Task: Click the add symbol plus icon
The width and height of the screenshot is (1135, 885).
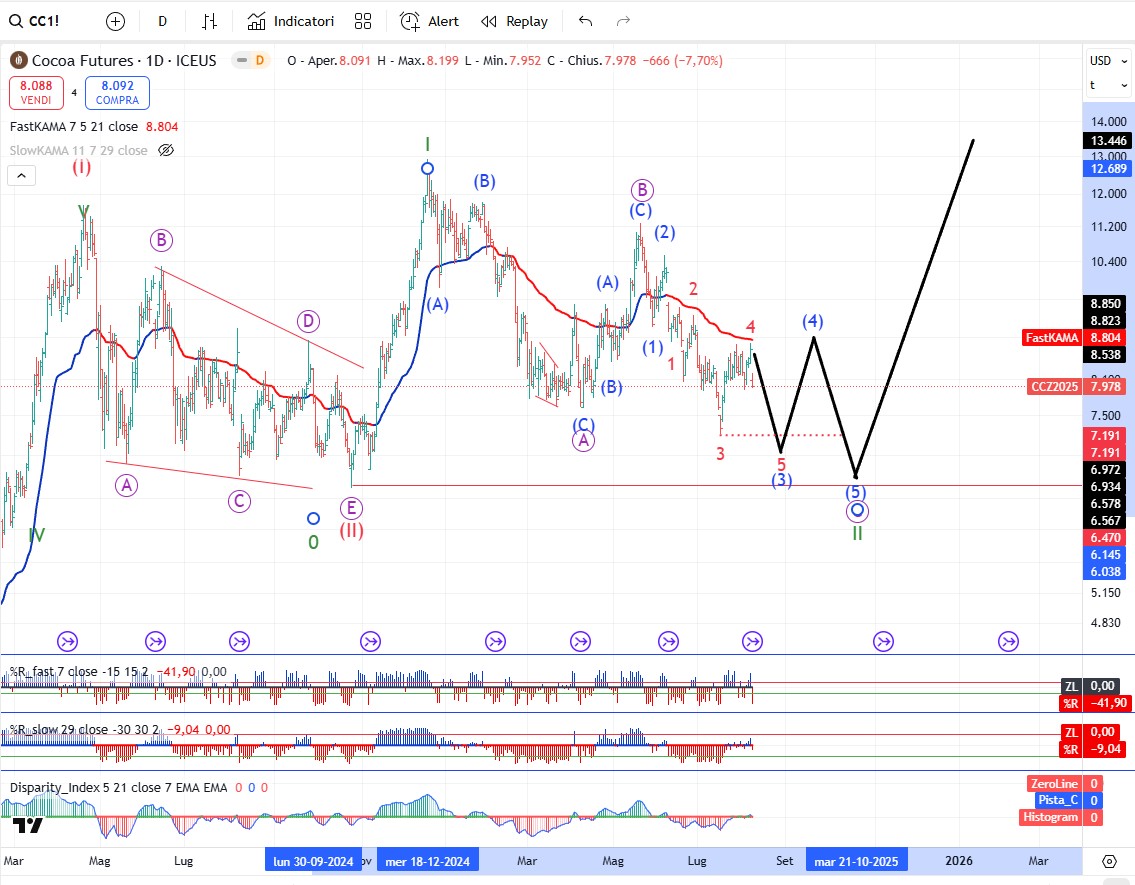Action: tap(116, 21)
